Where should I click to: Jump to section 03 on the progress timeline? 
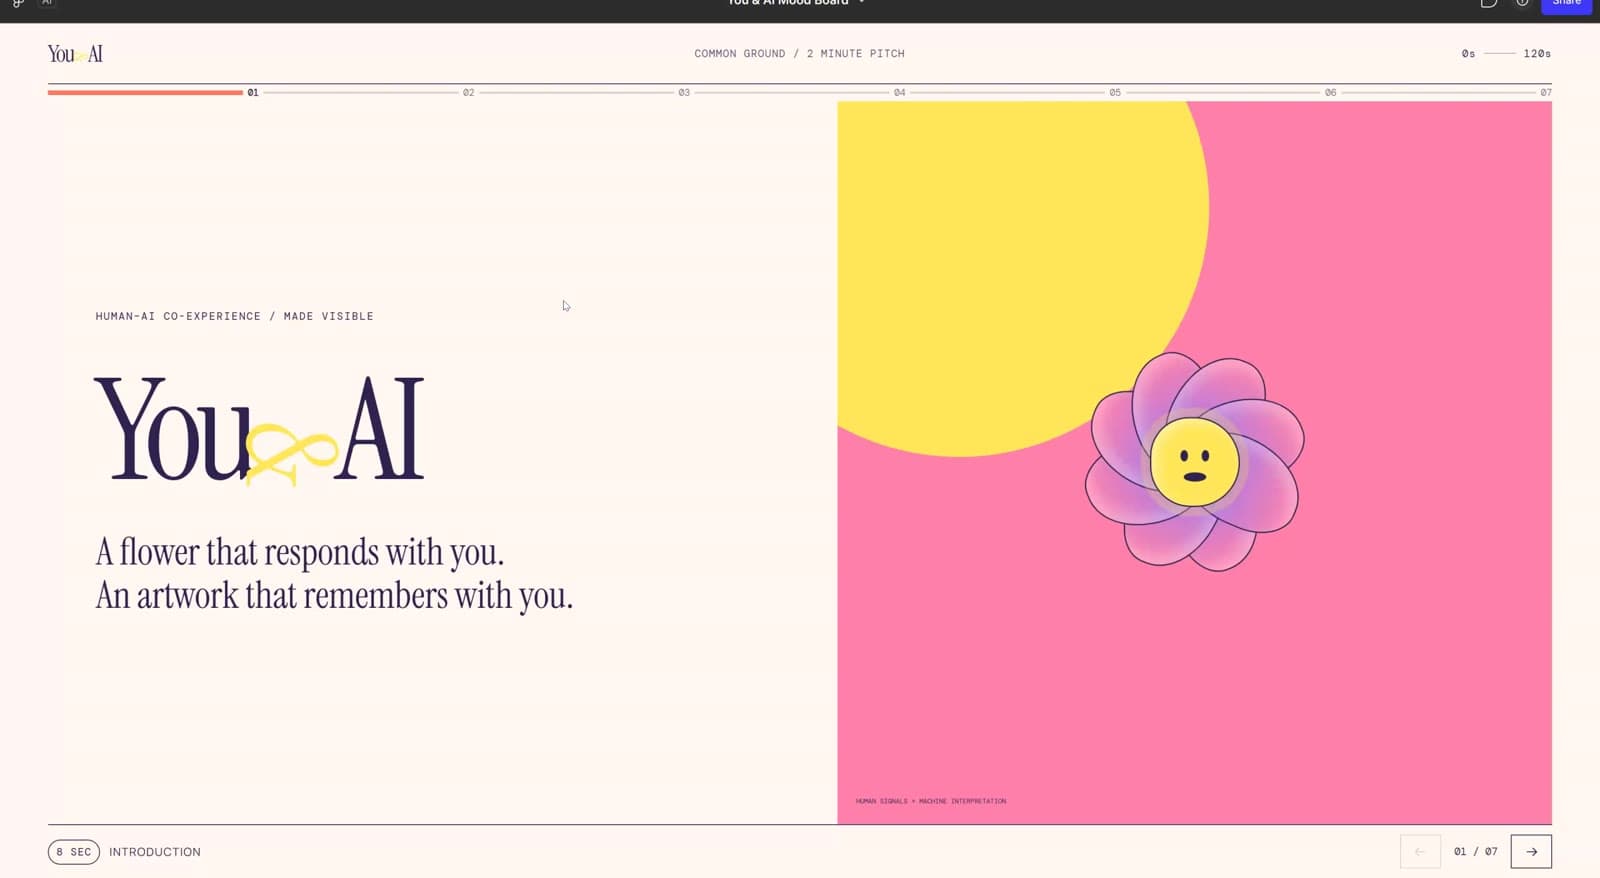pyautogui.click(x=684, y=92)
